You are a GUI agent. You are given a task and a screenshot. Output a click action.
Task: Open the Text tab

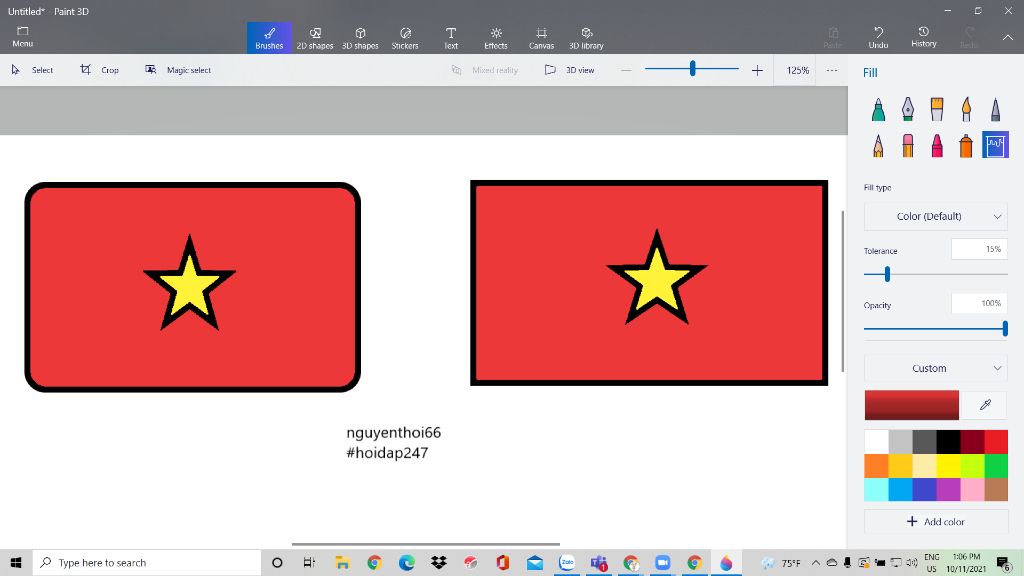click(x=451, y=37)
